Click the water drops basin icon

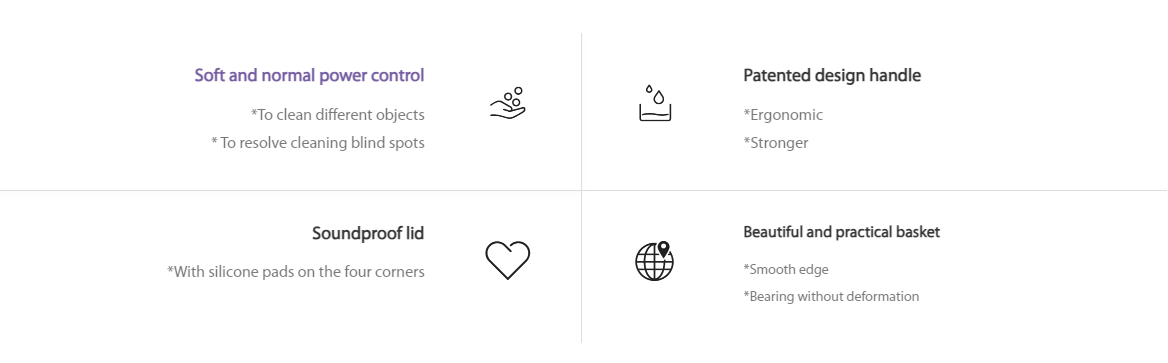coord(656,103)
